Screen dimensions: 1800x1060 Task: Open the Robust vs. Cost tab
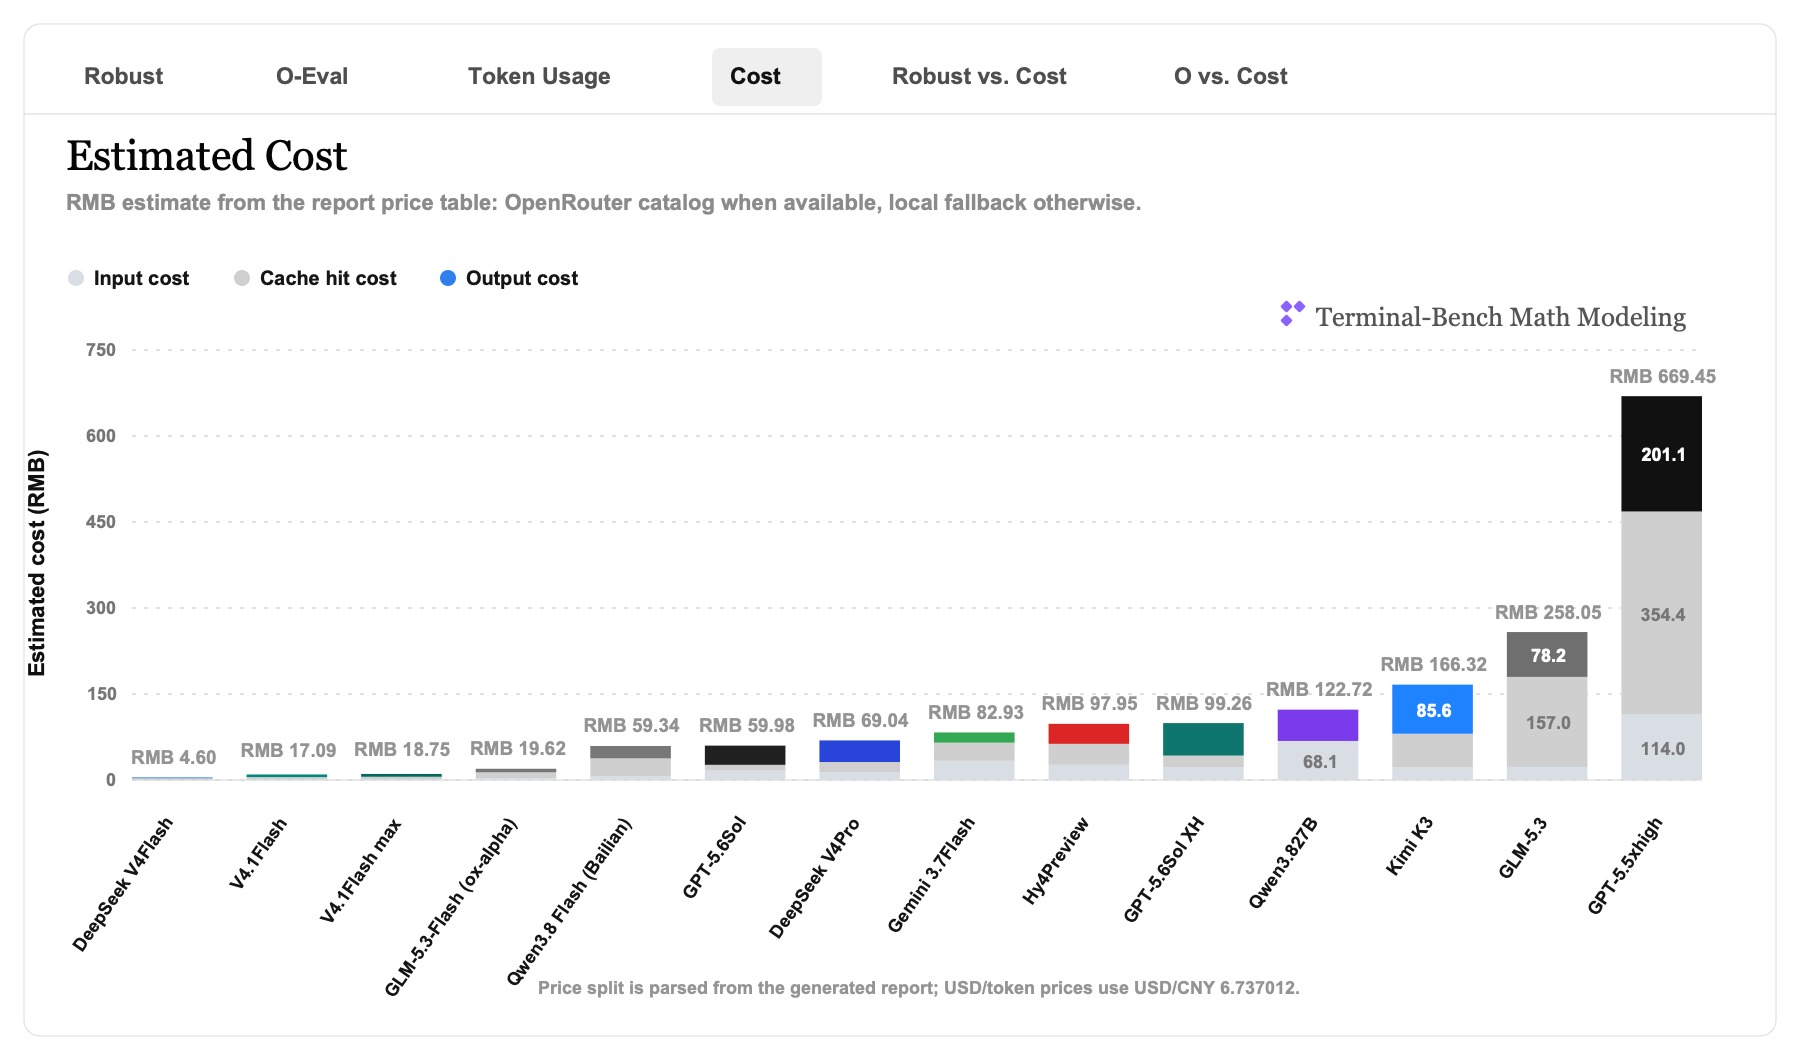coord(979,76)
